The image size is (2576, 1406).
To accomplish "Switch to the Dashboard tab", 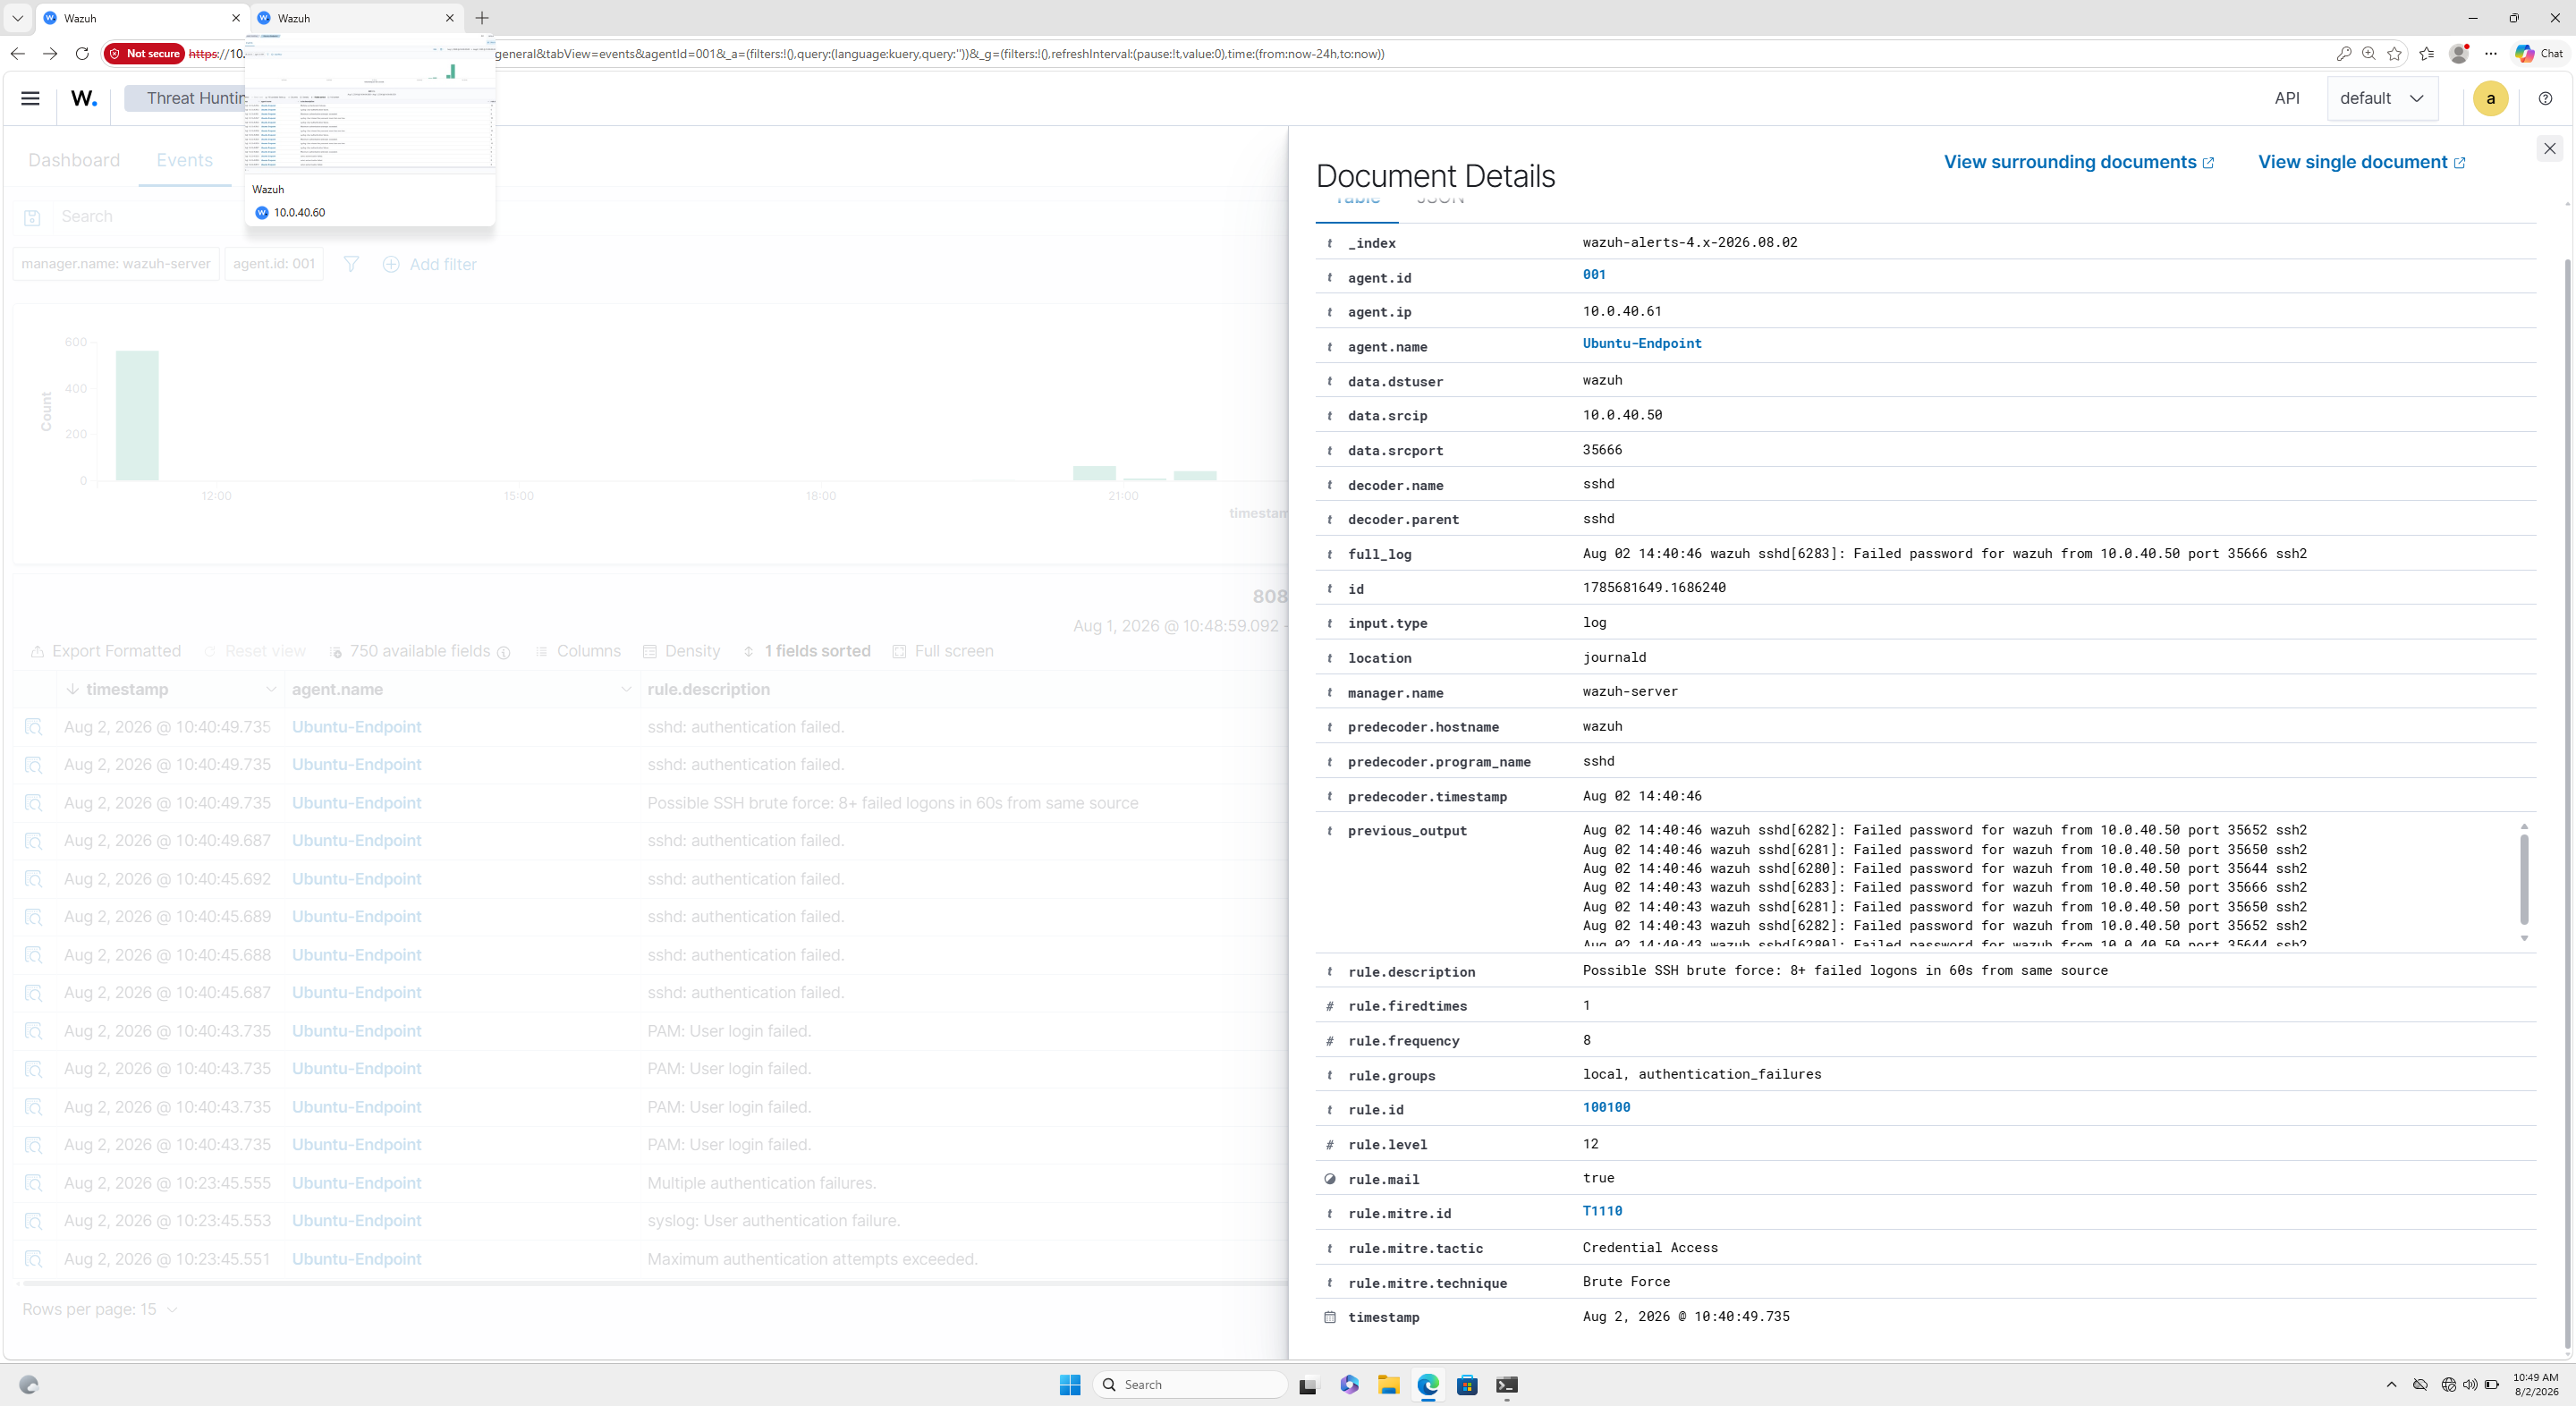I will coord(74,160).
